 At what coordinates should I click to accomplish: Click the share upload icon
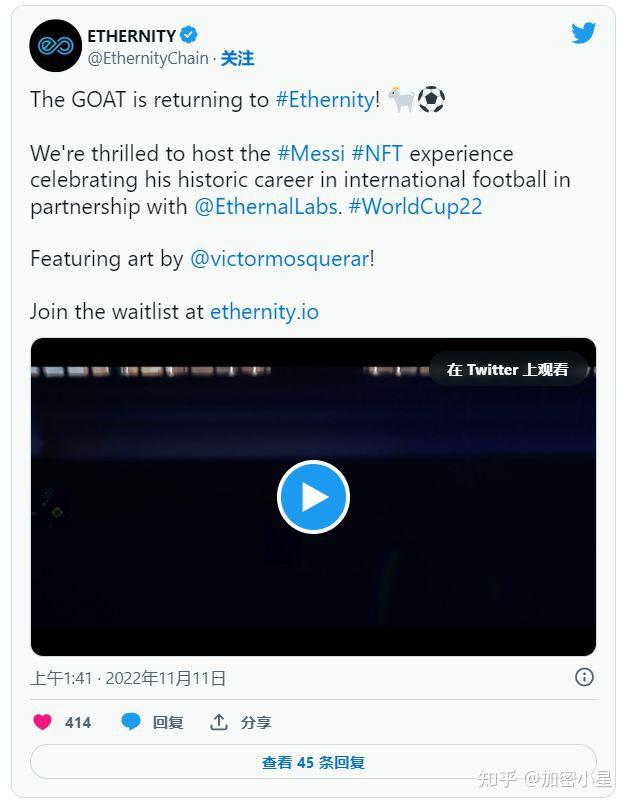218,721
